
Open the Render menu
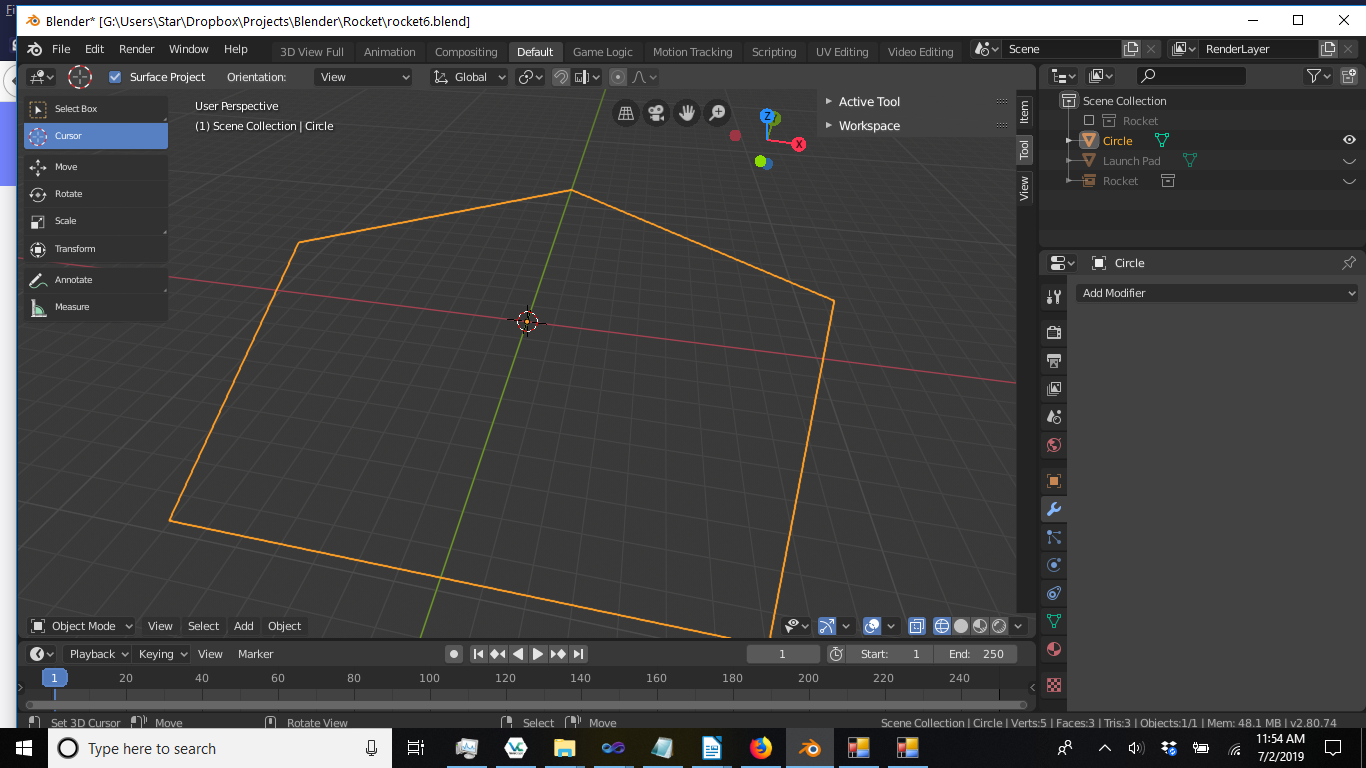137,49
